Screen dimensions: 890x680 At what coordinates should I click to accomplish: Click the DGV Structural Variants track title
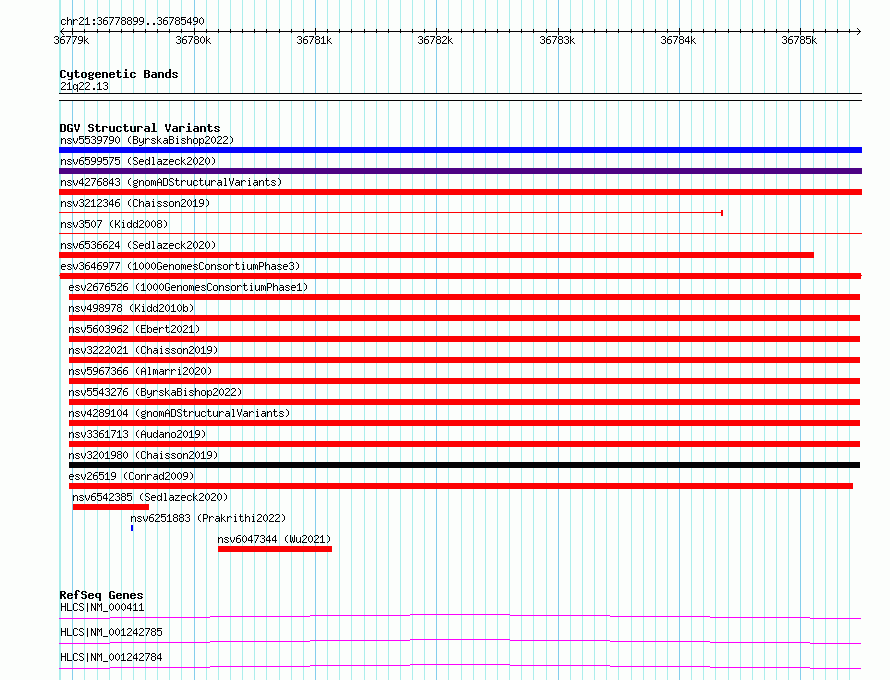tap(140, 128)
